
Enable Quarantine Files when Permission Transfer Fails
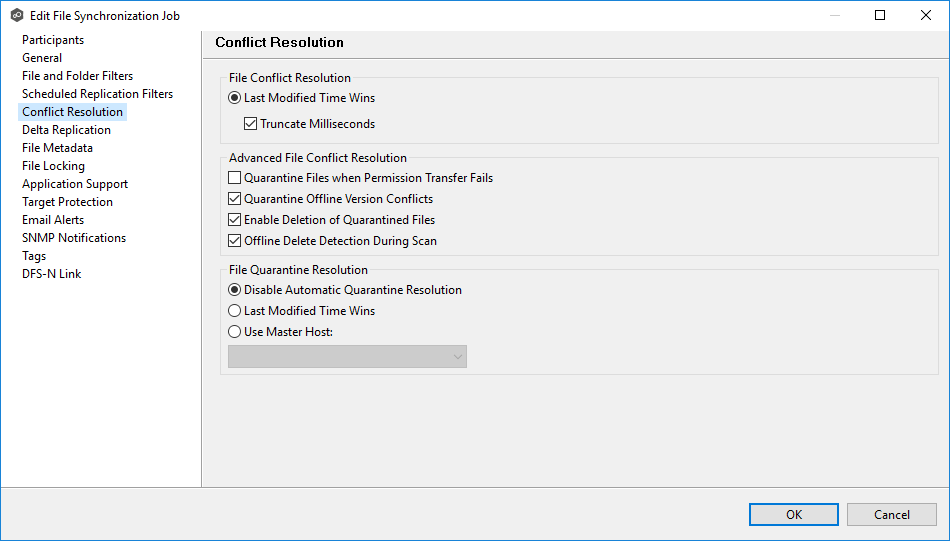pos(235,178)
